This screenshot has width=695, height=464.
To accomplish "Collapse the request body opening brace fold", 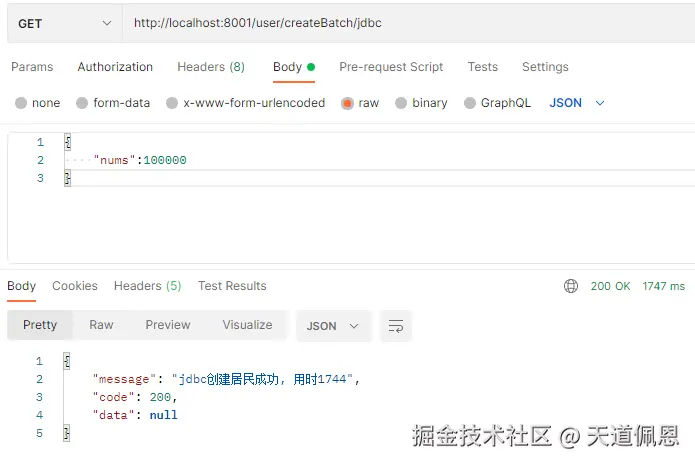I will coord(67,142).
